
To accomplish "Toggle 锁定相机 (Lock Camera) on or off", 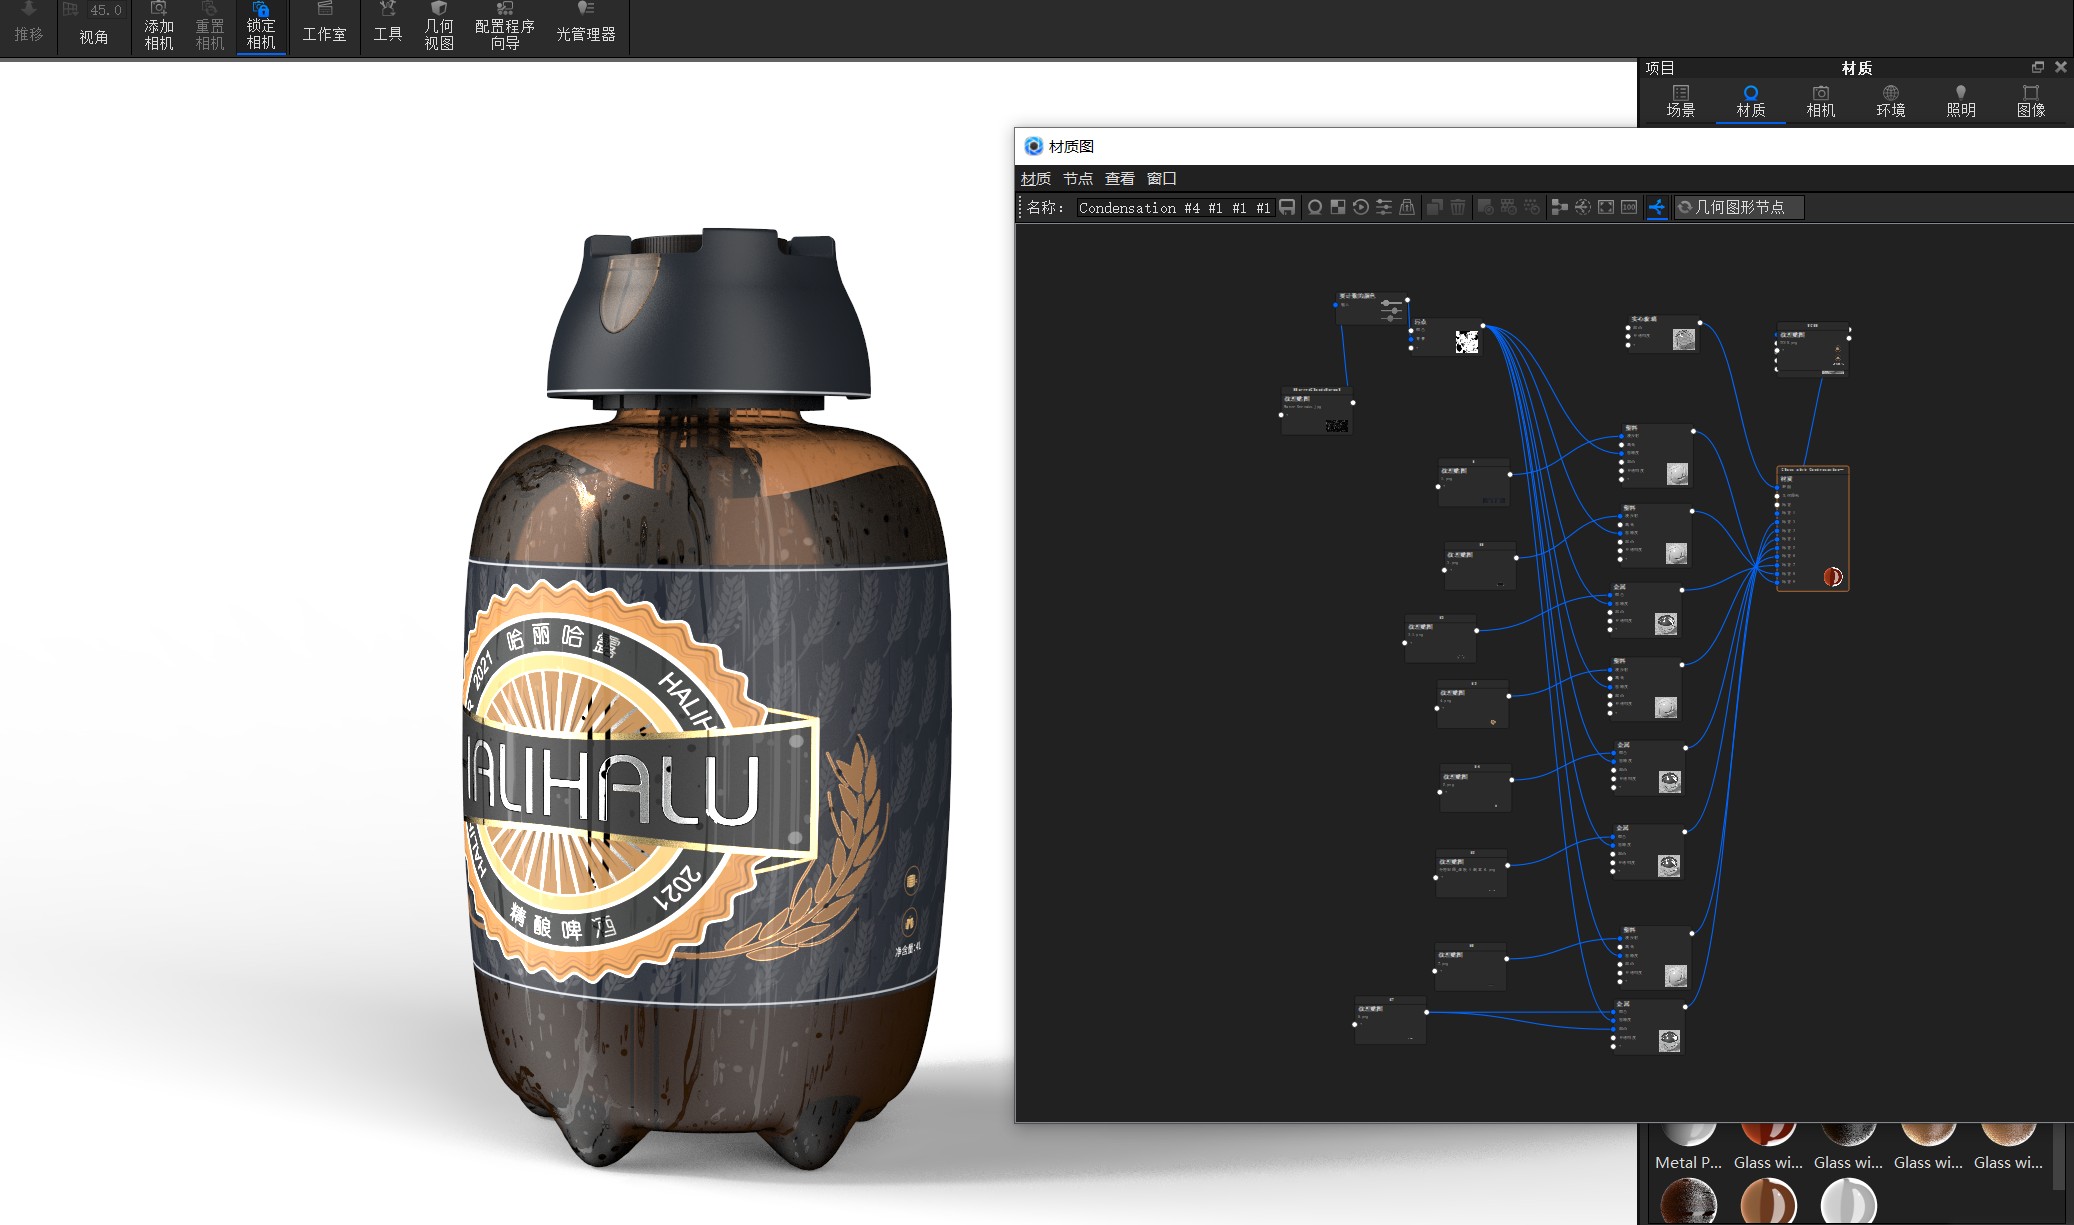I will point(260,25).
